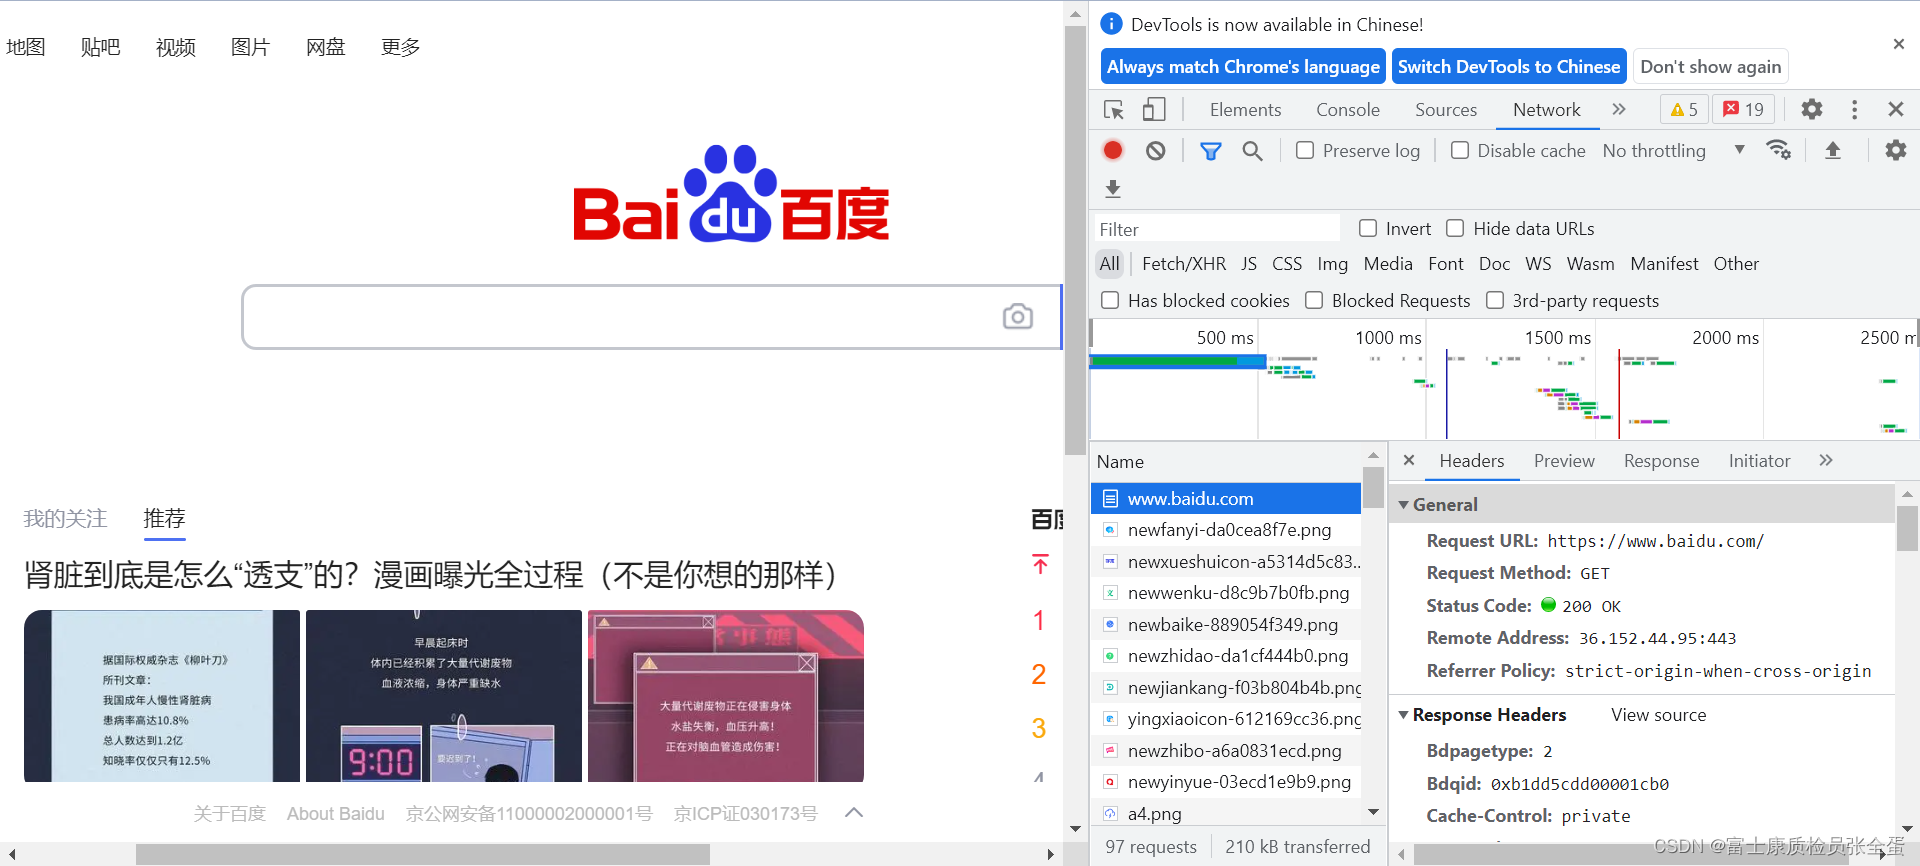Screen dimensions: 1920x866
Task: Open the Initiator tab of the request
Action: tap(1759, 461)
